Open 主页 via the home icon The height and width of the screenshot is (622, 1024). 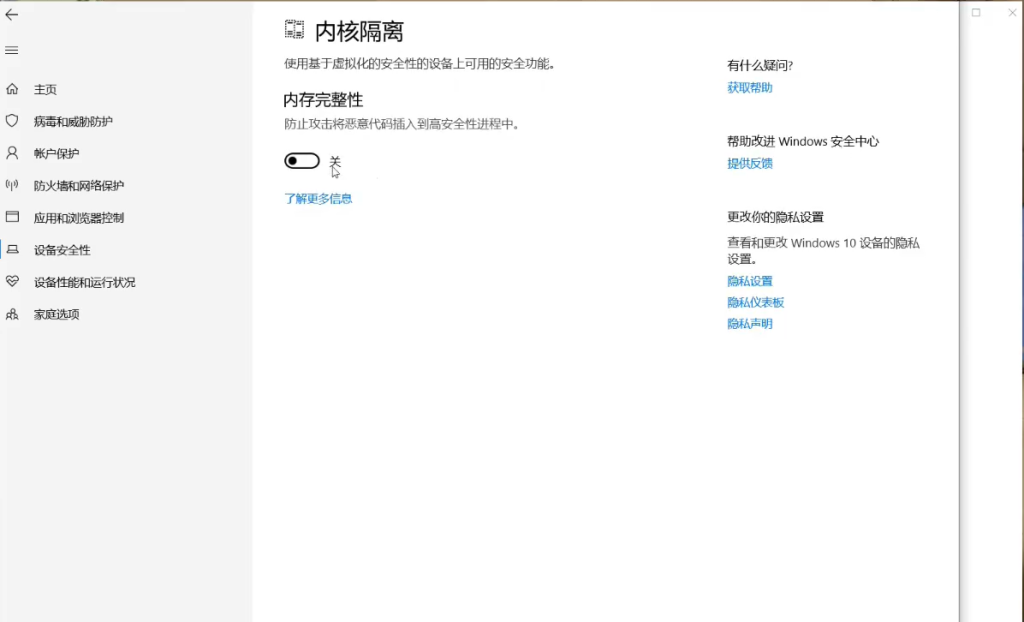[12, 89]
